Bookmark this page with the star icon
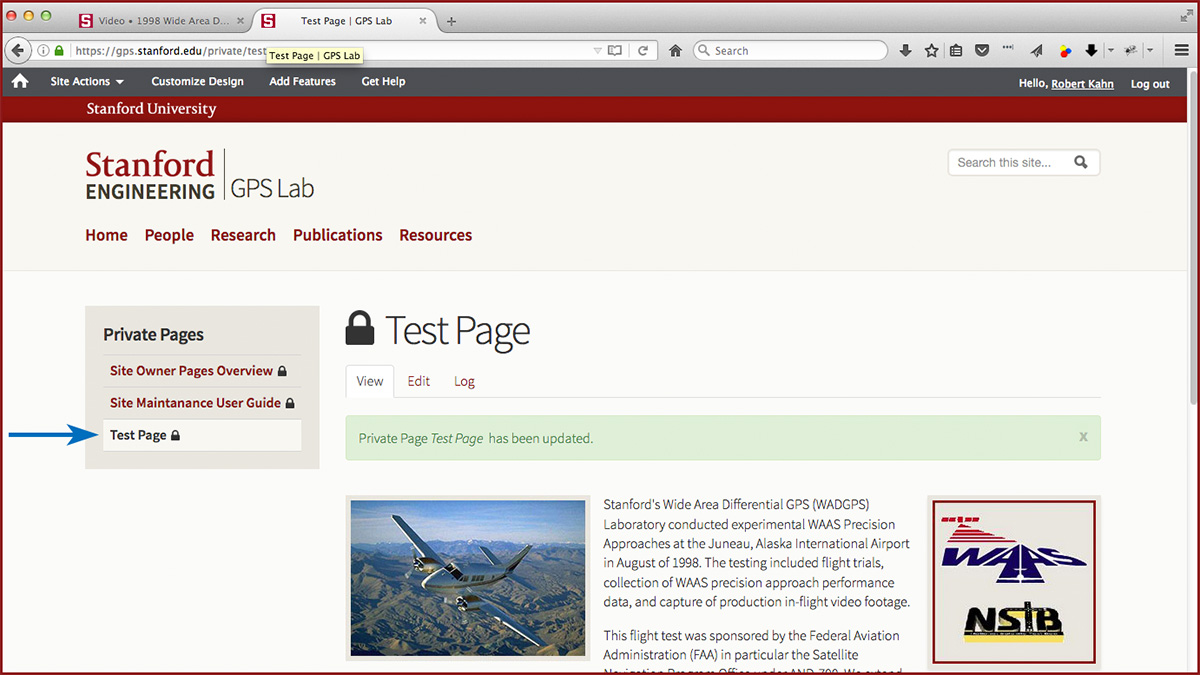1200x675 pixels. [x=931, y=51]
